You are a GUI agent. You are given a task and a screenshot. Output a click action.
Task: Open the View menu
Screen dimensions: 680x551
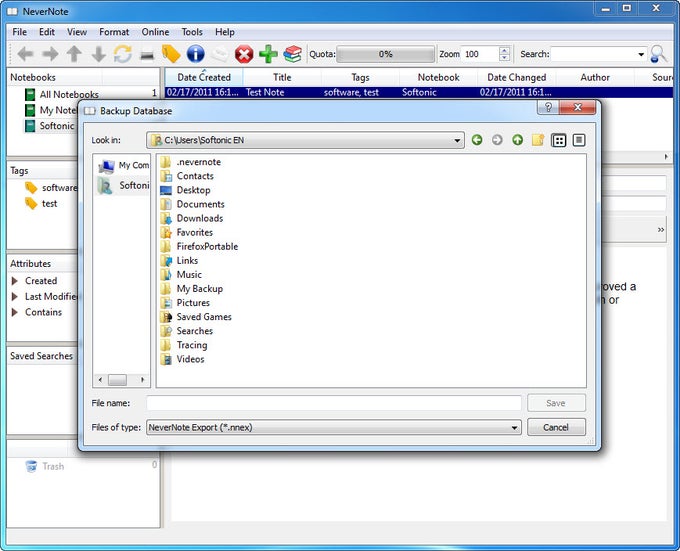point(77,32)
